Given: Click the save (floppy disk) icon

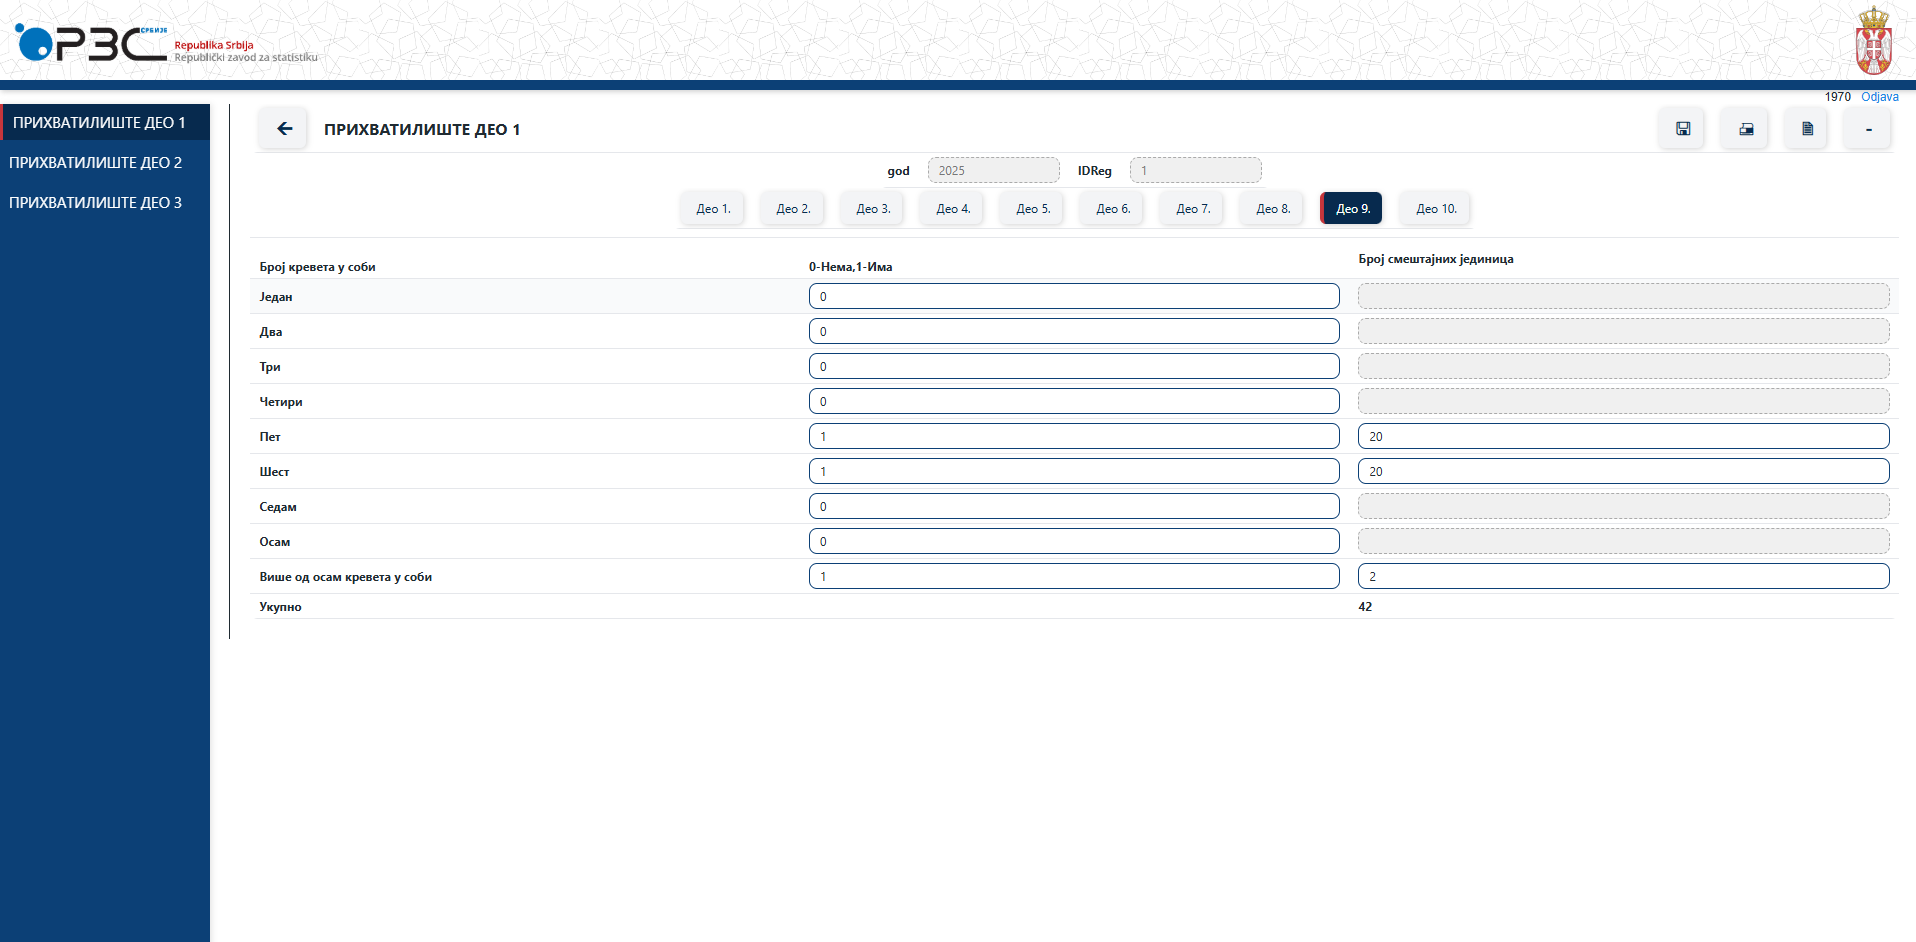Looking at the screenshot, I should click(x=1682, y=128).
